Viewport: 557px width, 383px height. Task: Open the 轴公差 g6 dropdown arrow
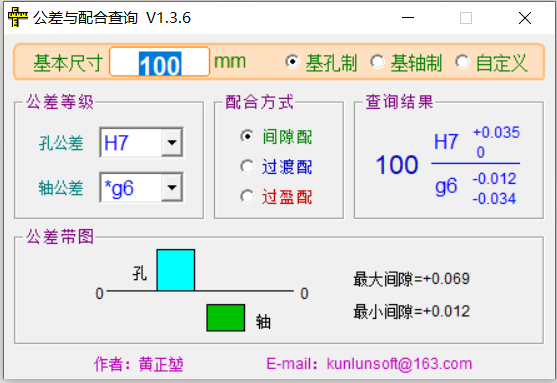(172, 187)
